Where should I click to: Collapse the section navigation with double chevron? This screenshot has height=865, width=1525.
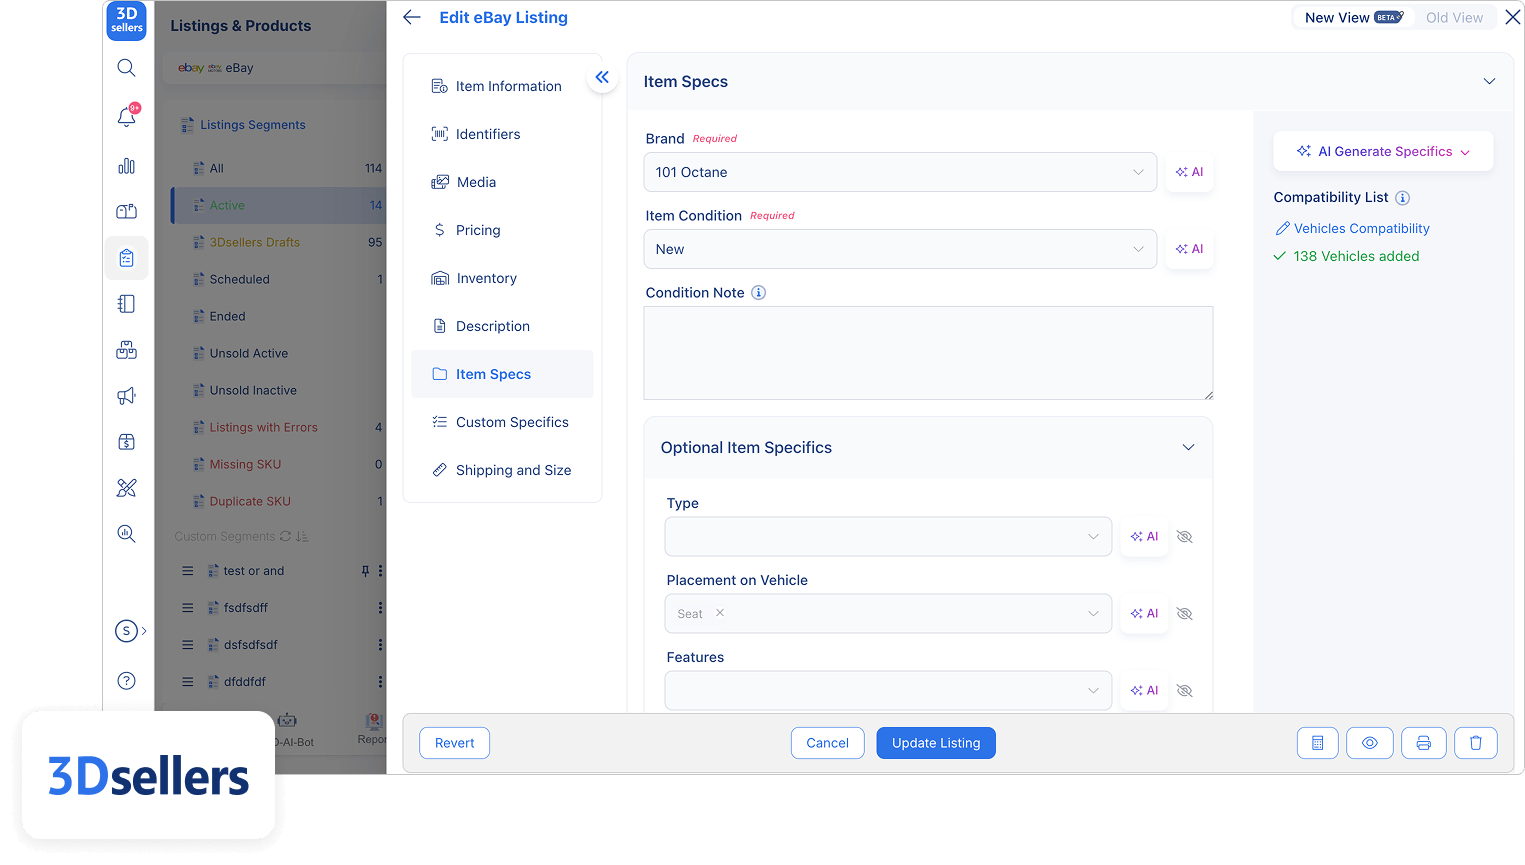tap(602, 77)
